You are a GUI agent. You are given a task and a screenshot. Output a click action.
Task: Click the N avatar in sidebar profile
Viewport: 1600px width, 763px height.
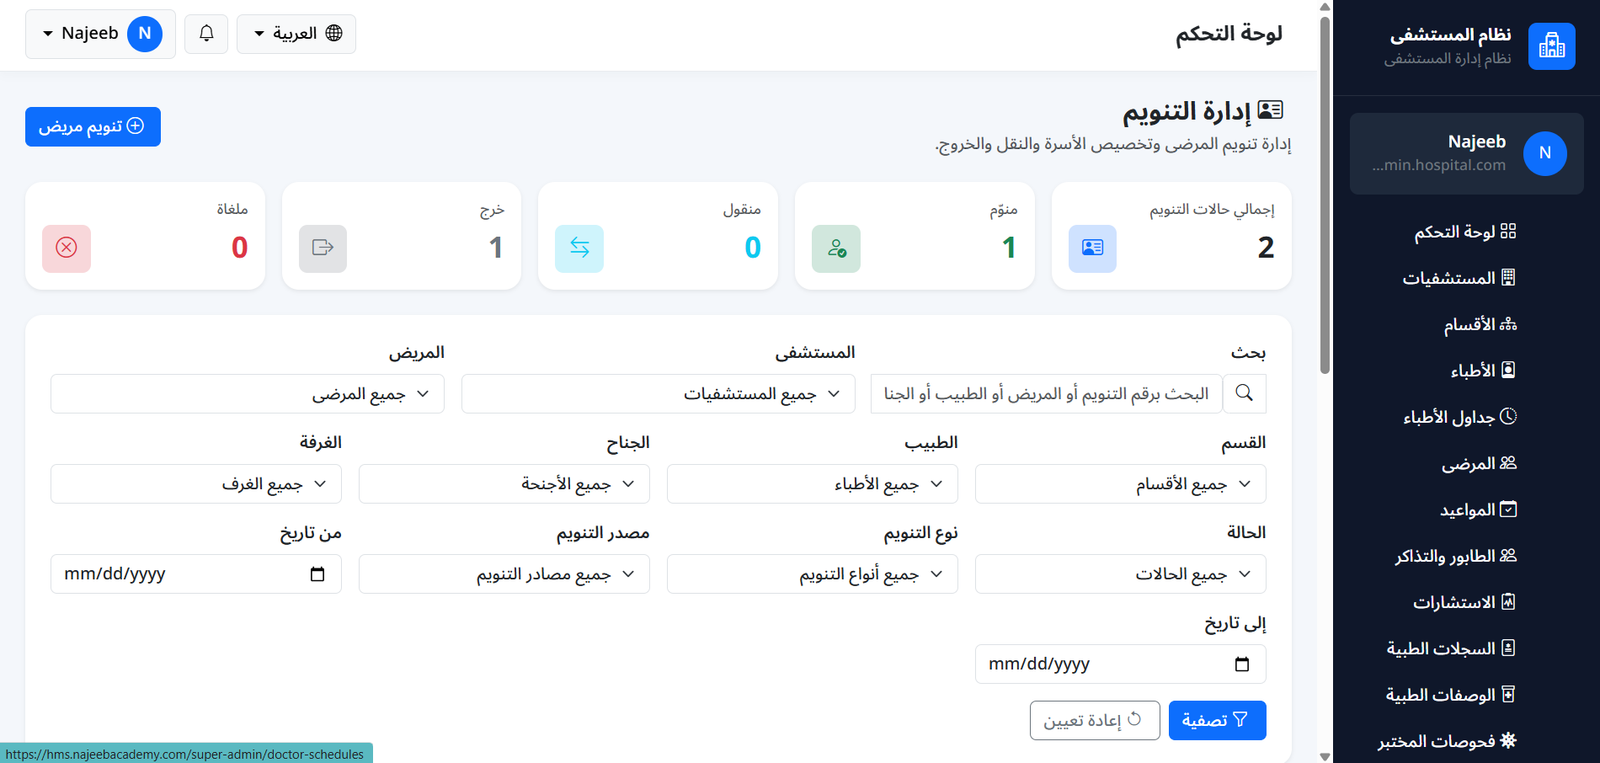[x=1545, y=153]
